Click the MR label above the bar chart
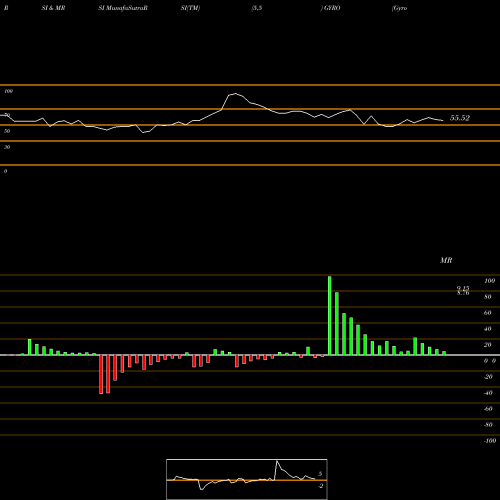Viewport: 500px width, 500px height. [446, 260]
